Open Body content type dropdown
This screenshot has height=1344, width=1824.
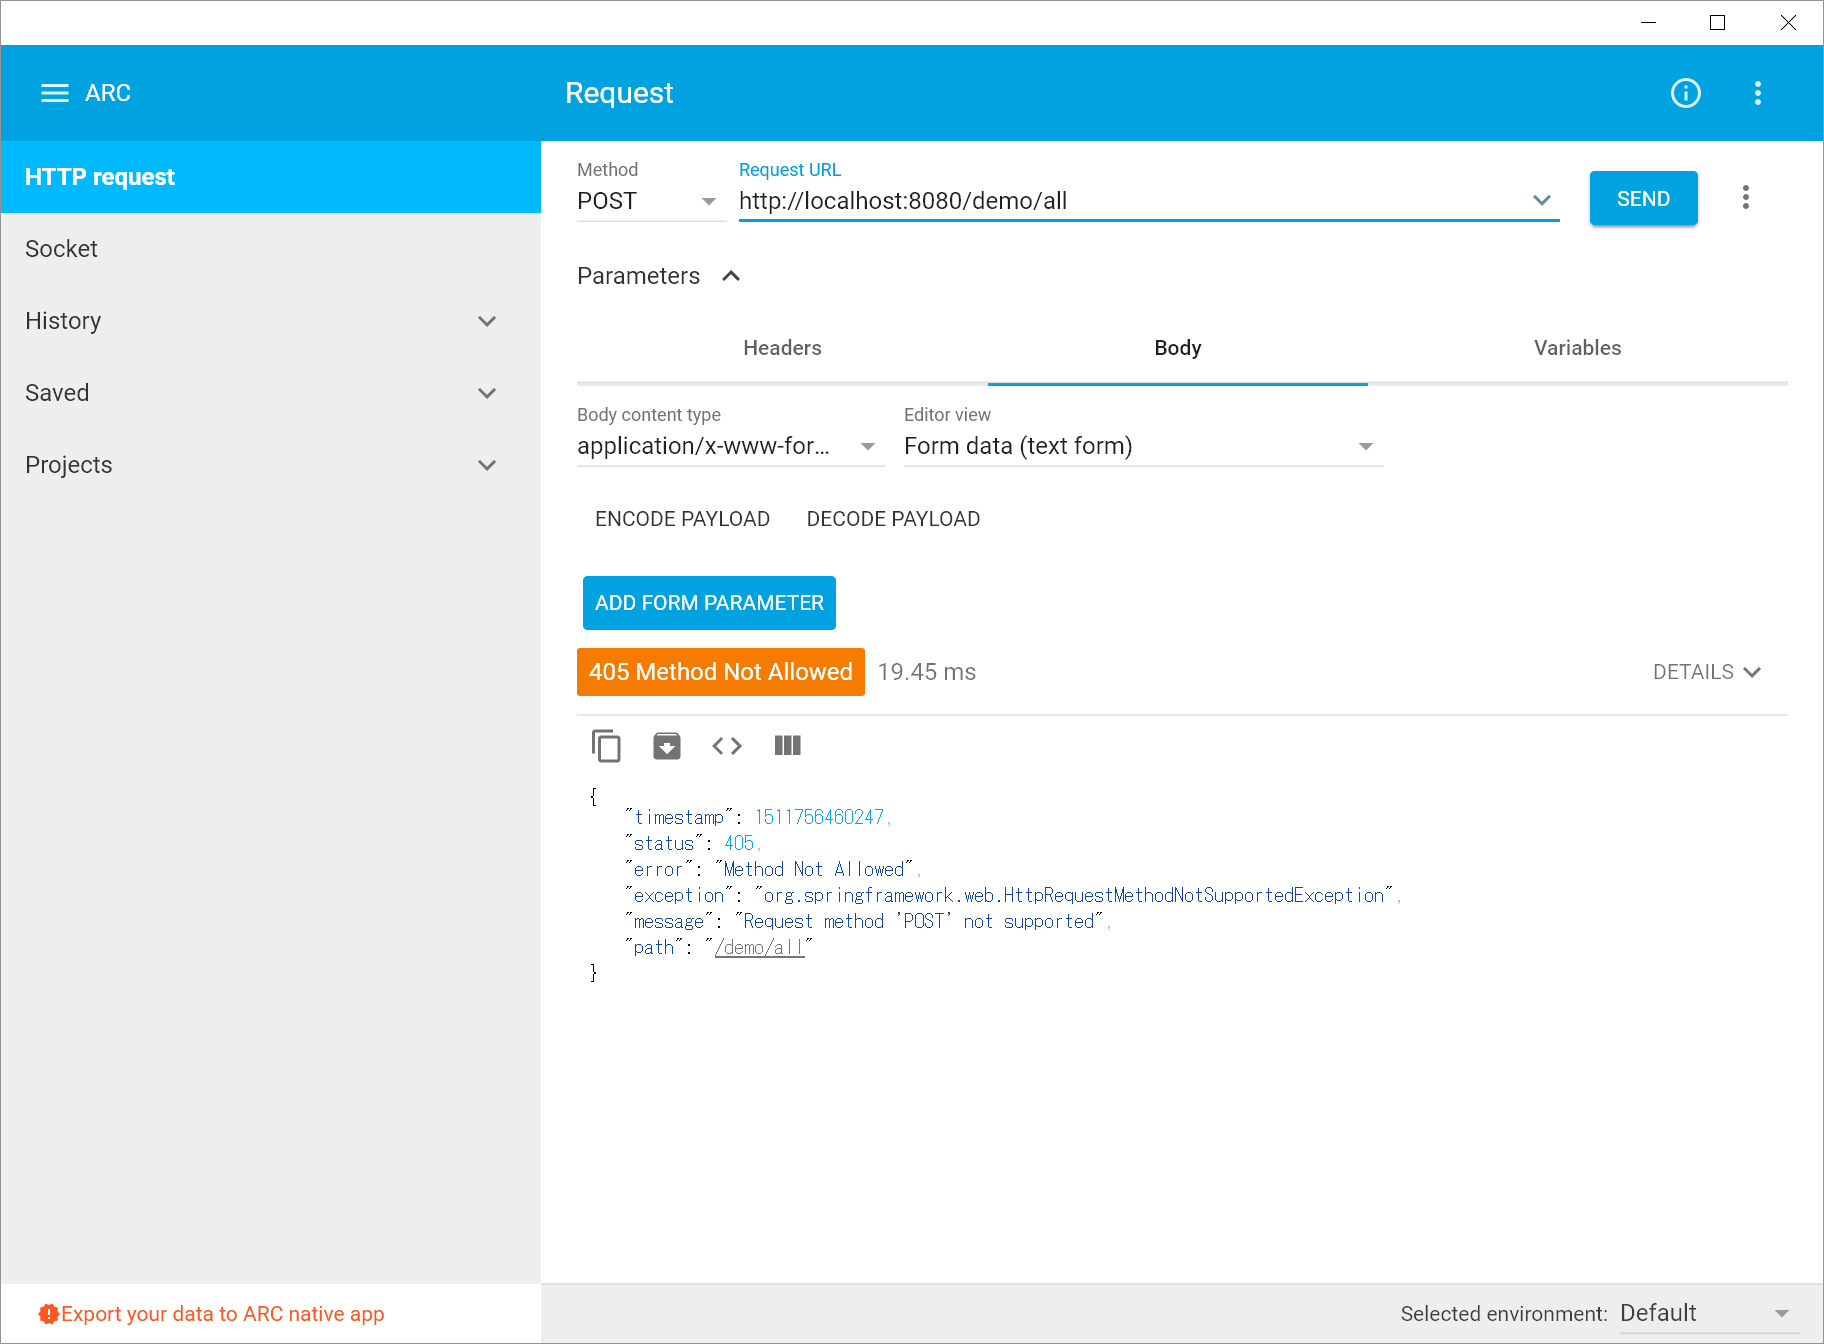tap(728, 446)
